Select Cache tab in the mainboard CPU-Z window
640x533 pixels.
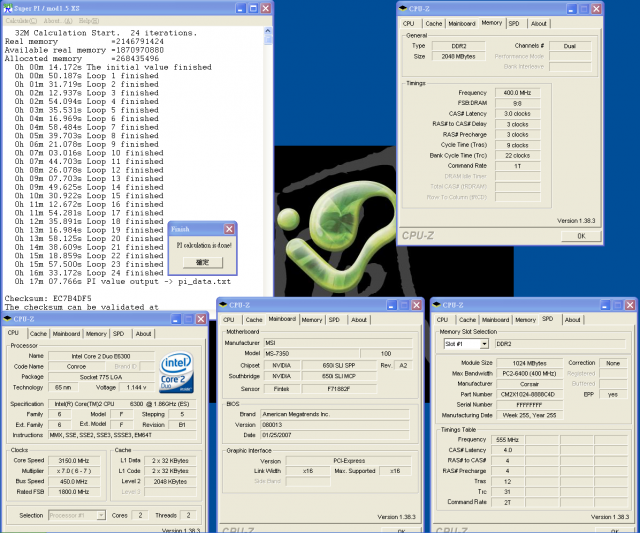[x=254, y=320]
